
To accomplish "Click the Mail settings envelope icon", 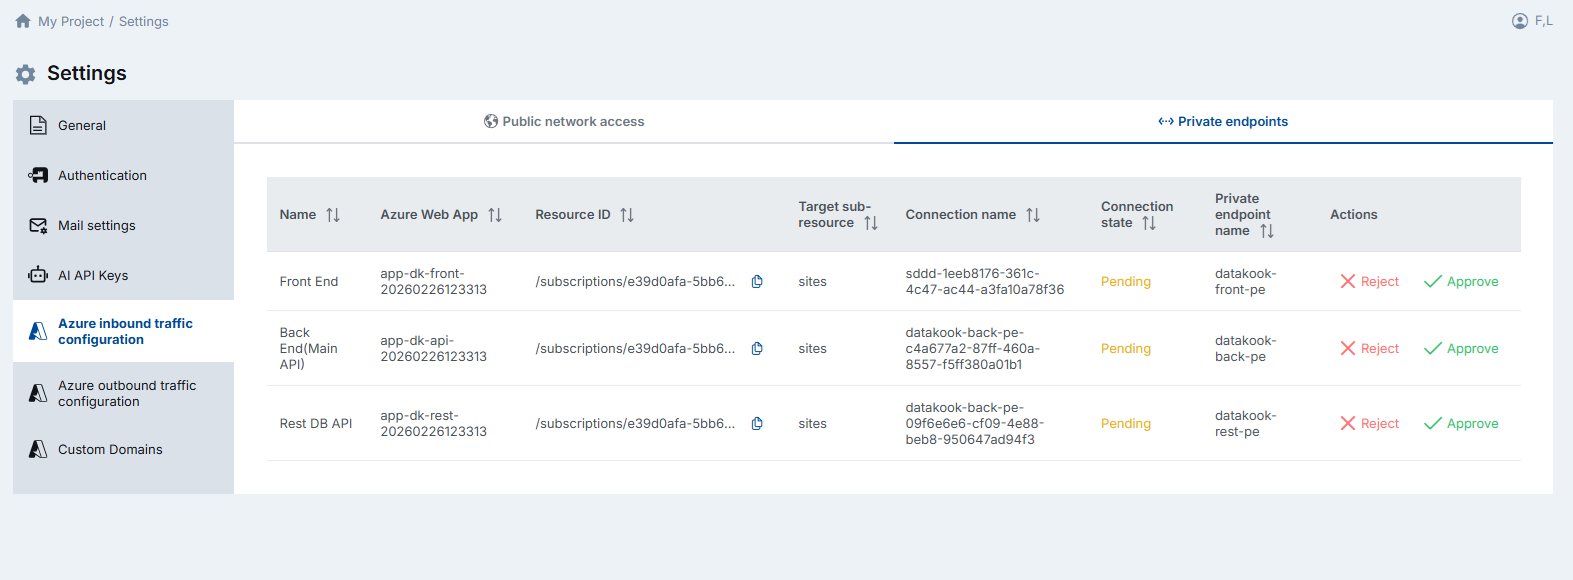I will [38, 225].
